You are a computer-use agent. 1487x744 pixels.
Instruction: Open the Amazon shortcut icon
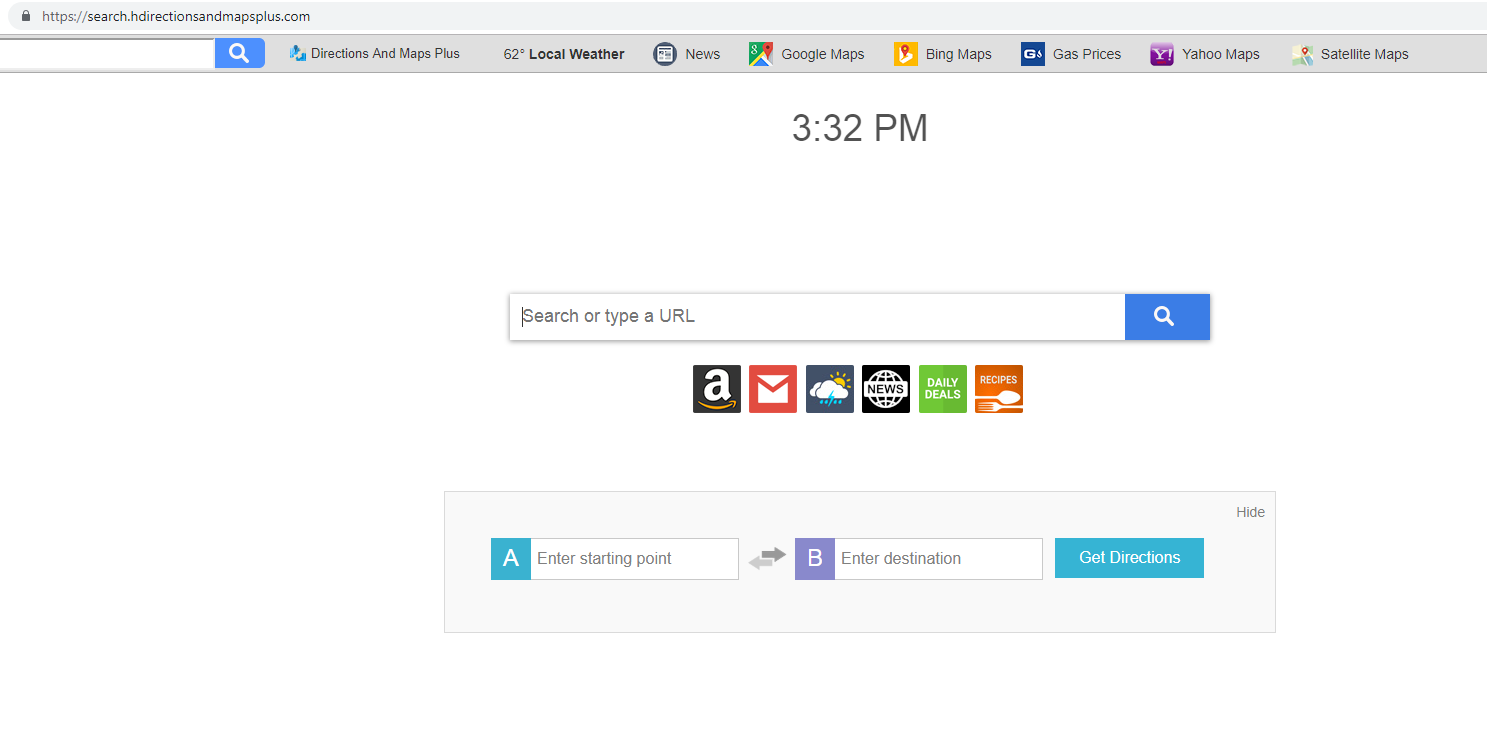point(717,389)
